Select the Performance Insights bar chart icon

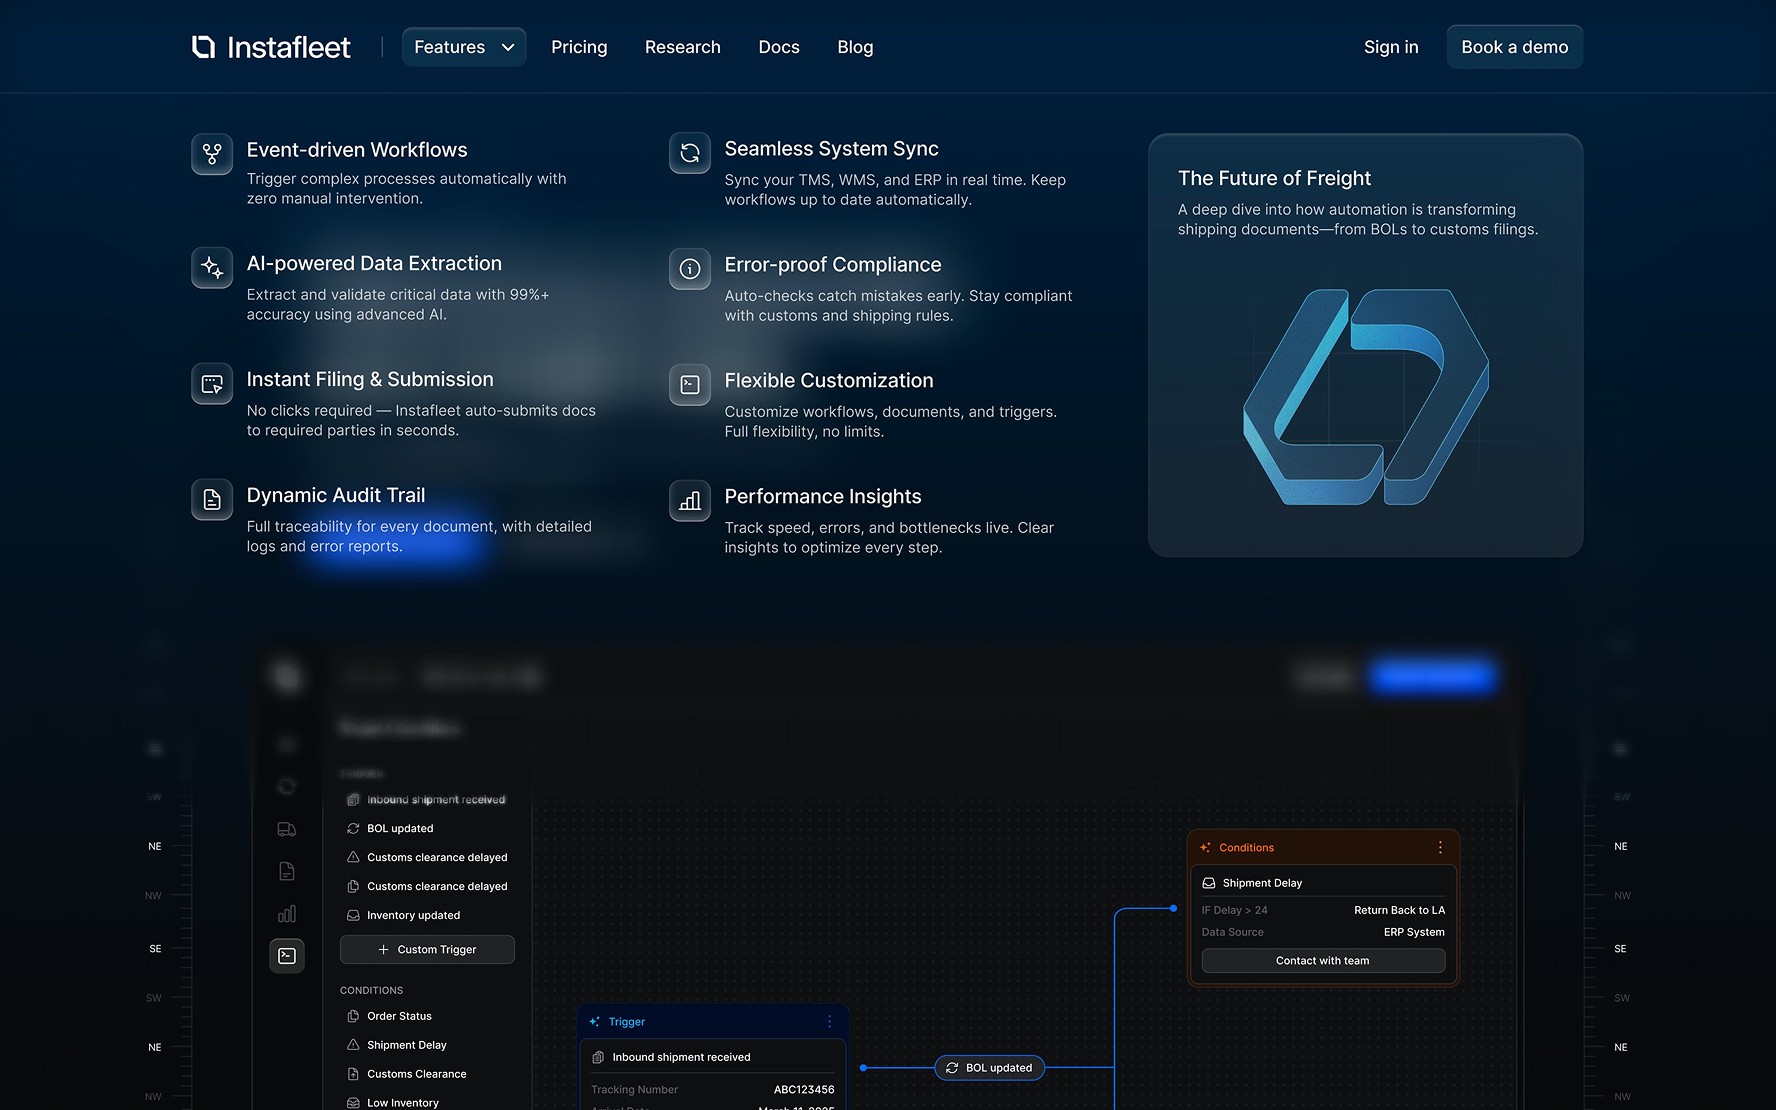point(690,501)
